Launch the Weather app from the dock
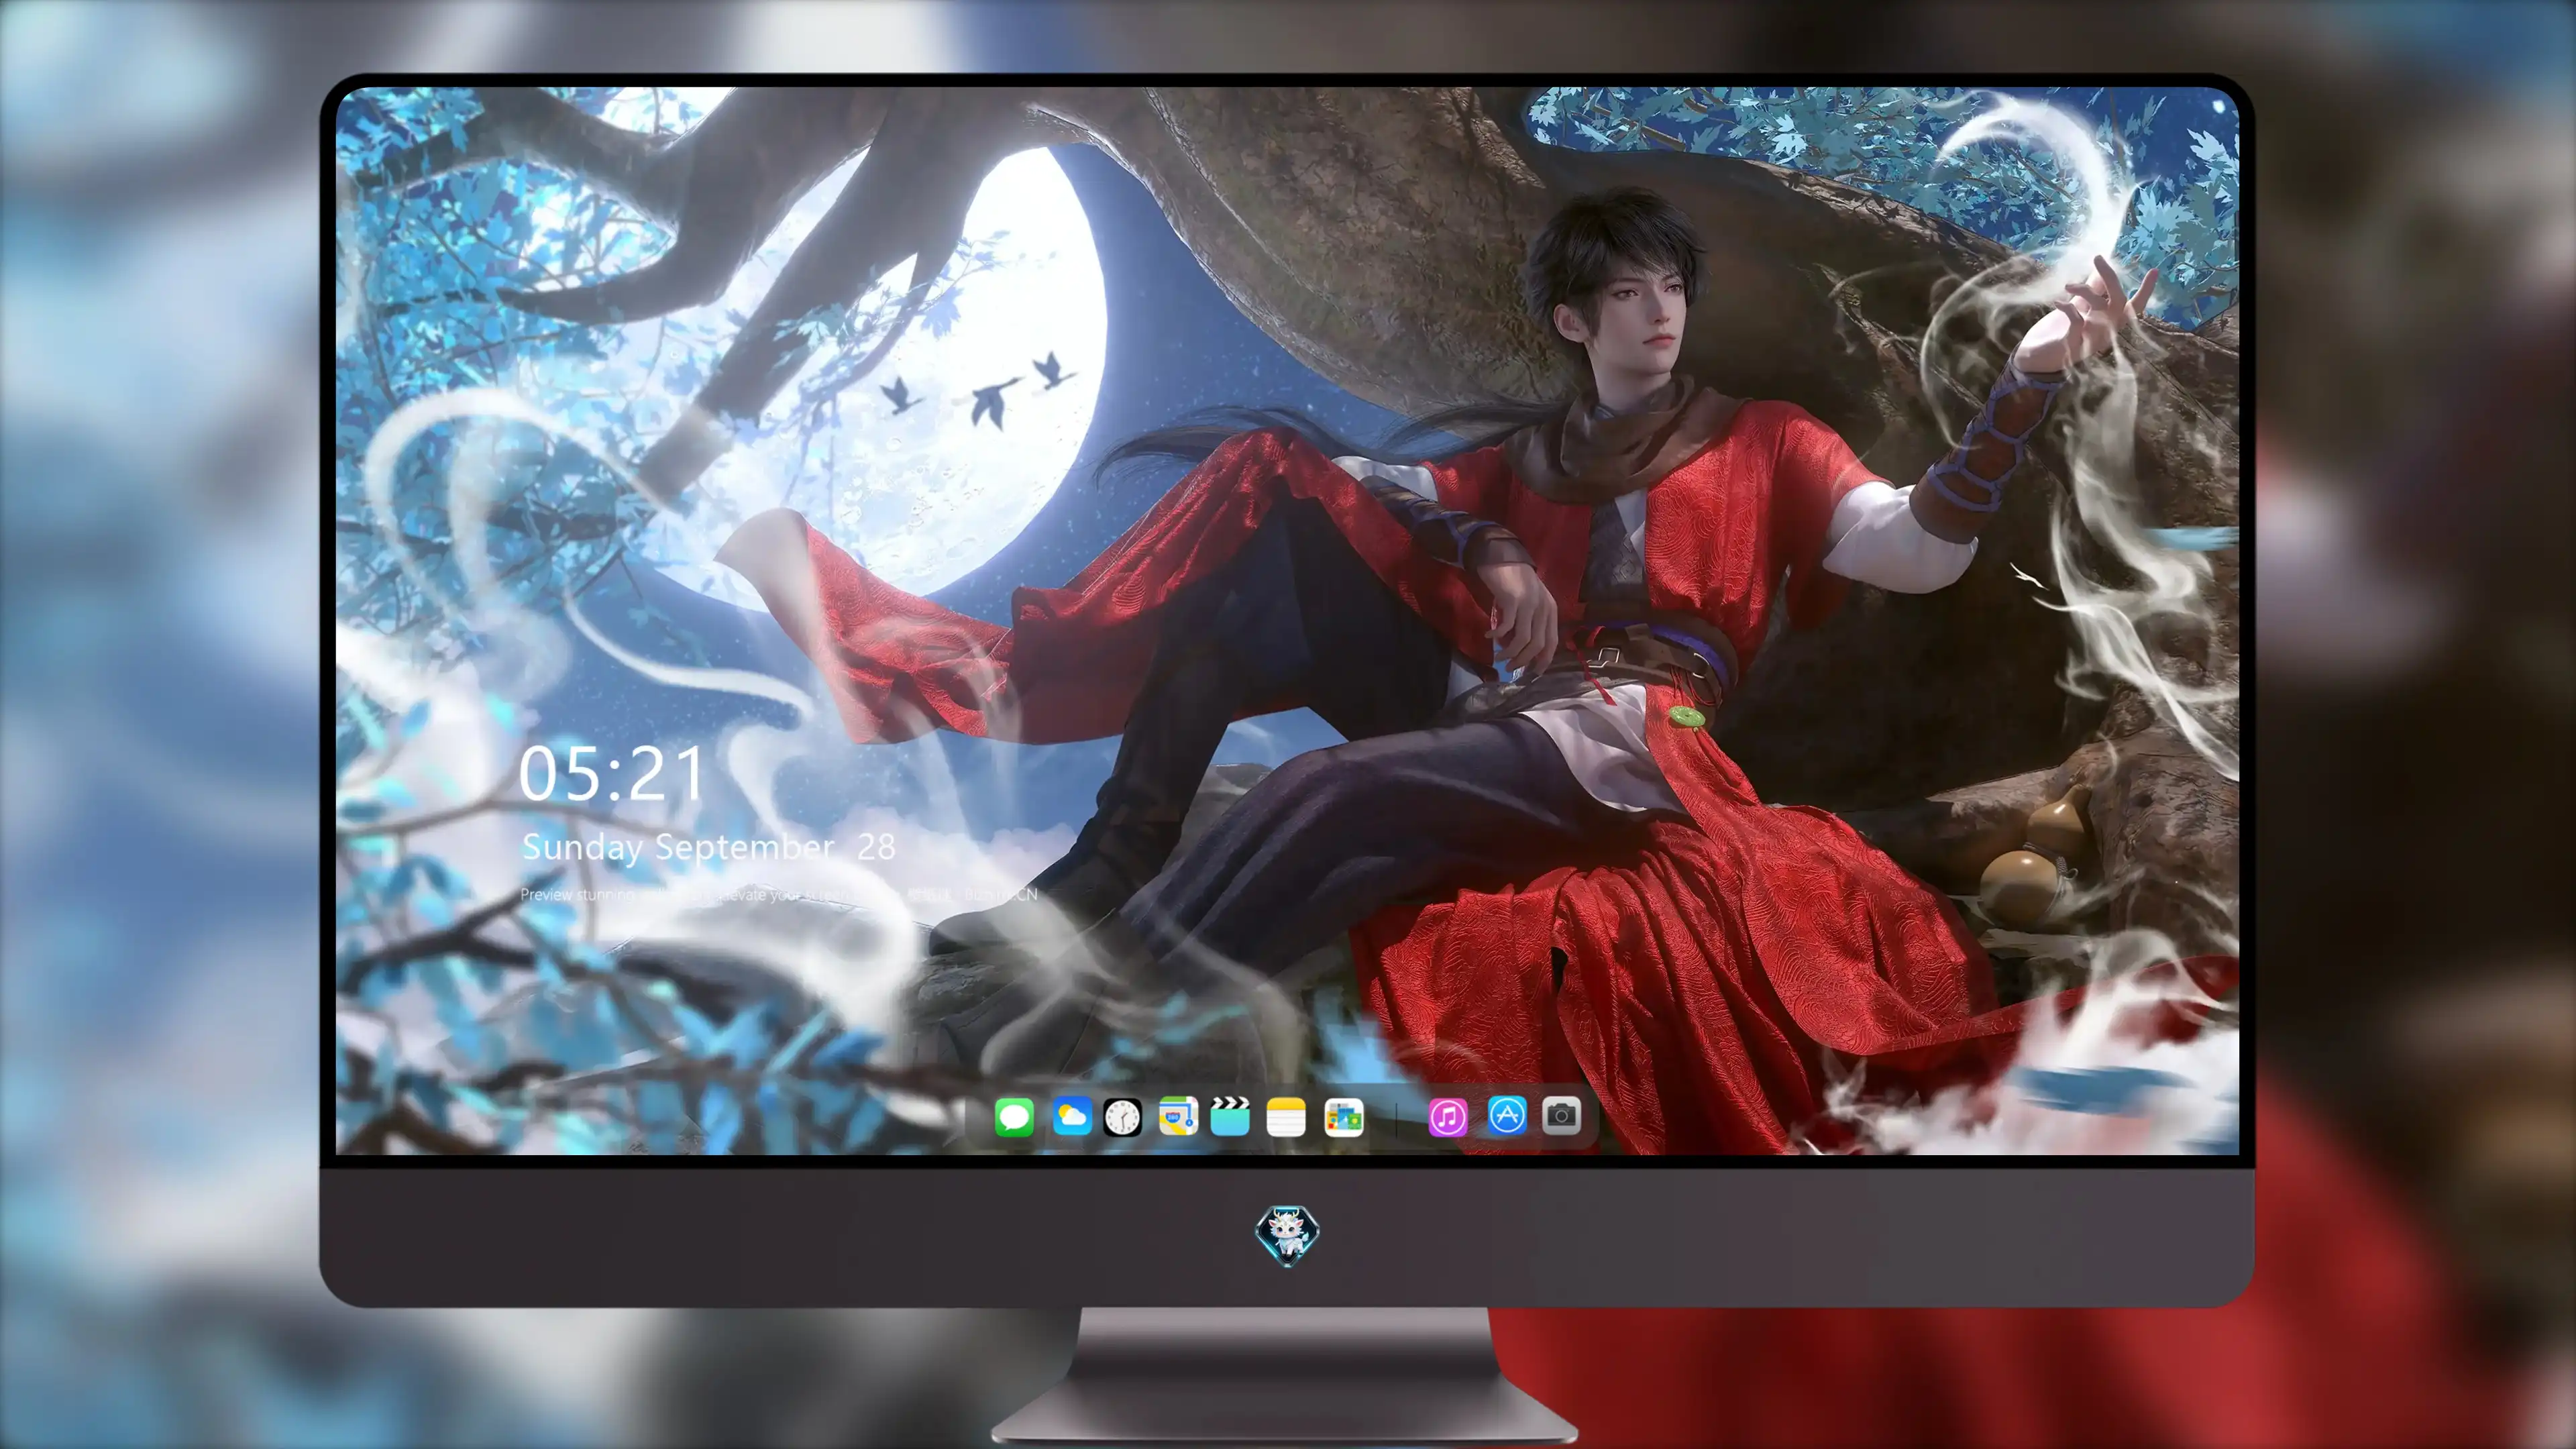The image size is (2576, 1449). (x=1071, y=1116)
